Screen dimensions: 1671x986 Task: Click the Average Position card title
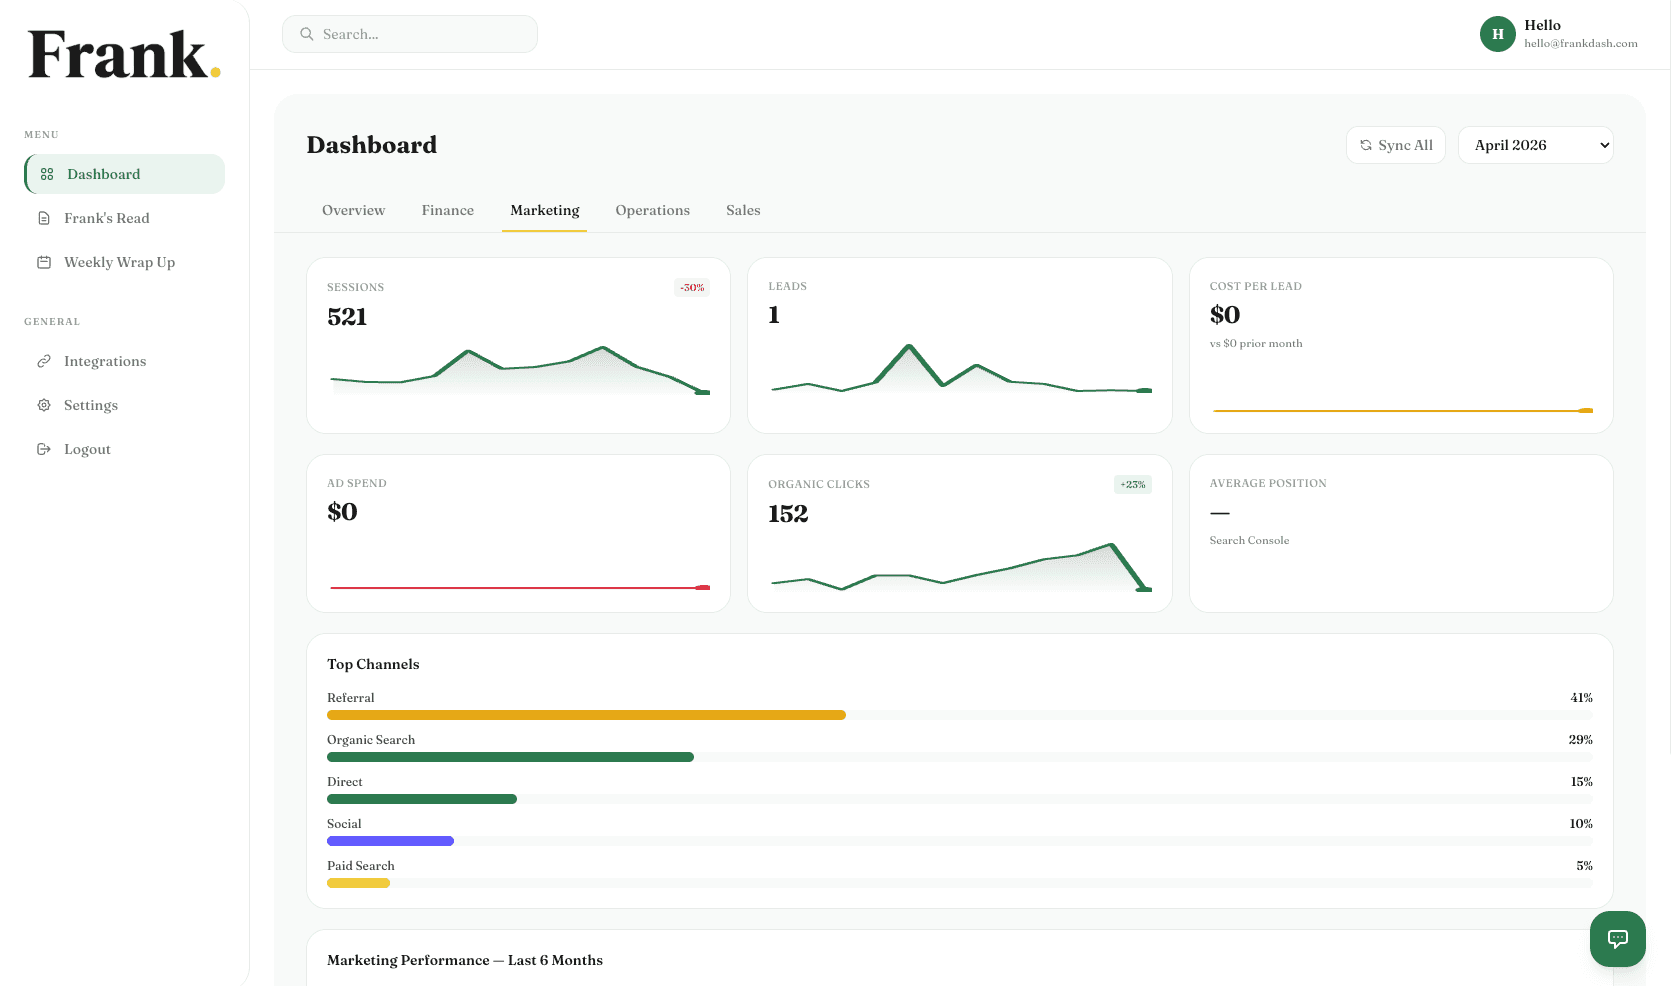(1268, 483)
